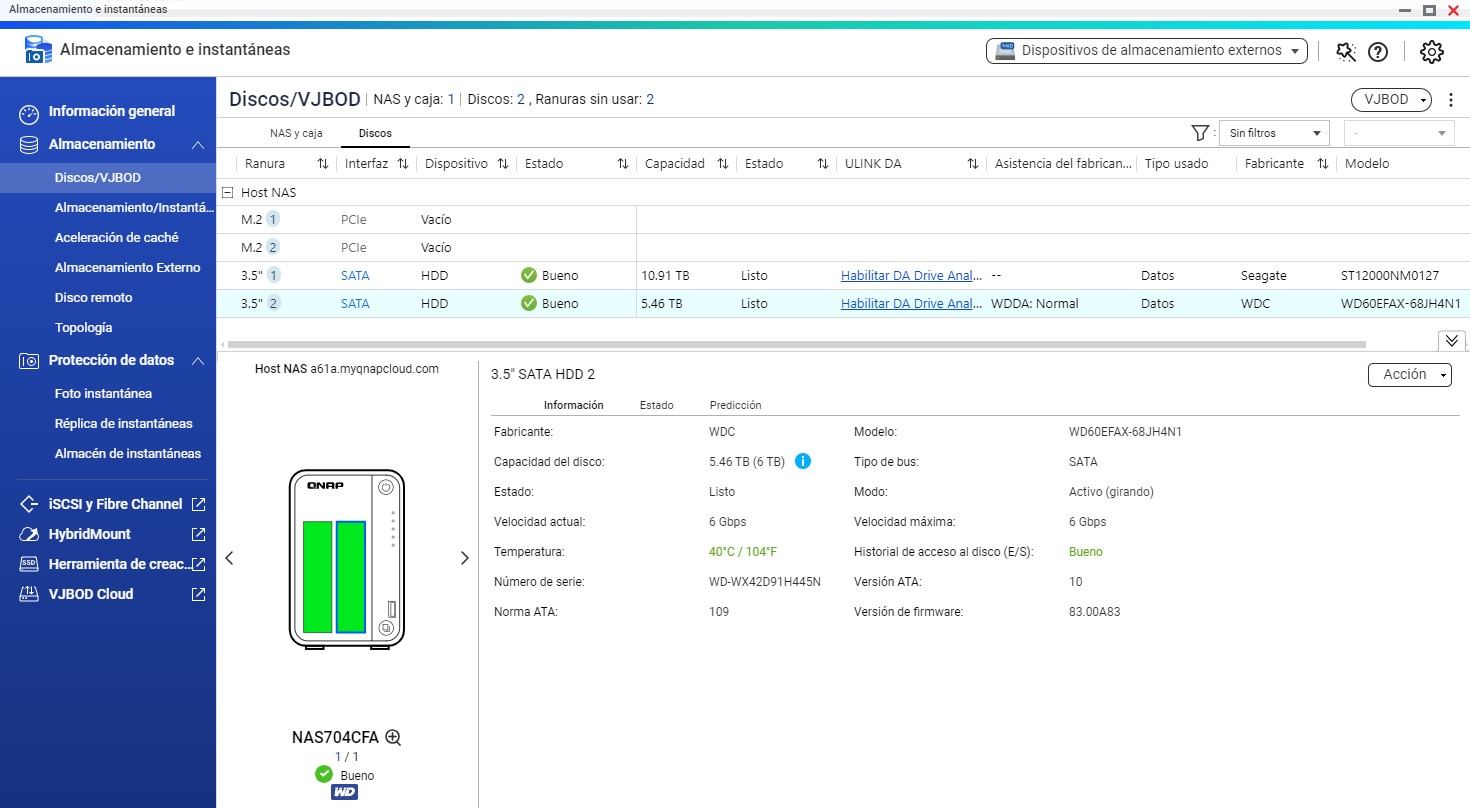Switch to the Predicción tab

tap(735, 405)
